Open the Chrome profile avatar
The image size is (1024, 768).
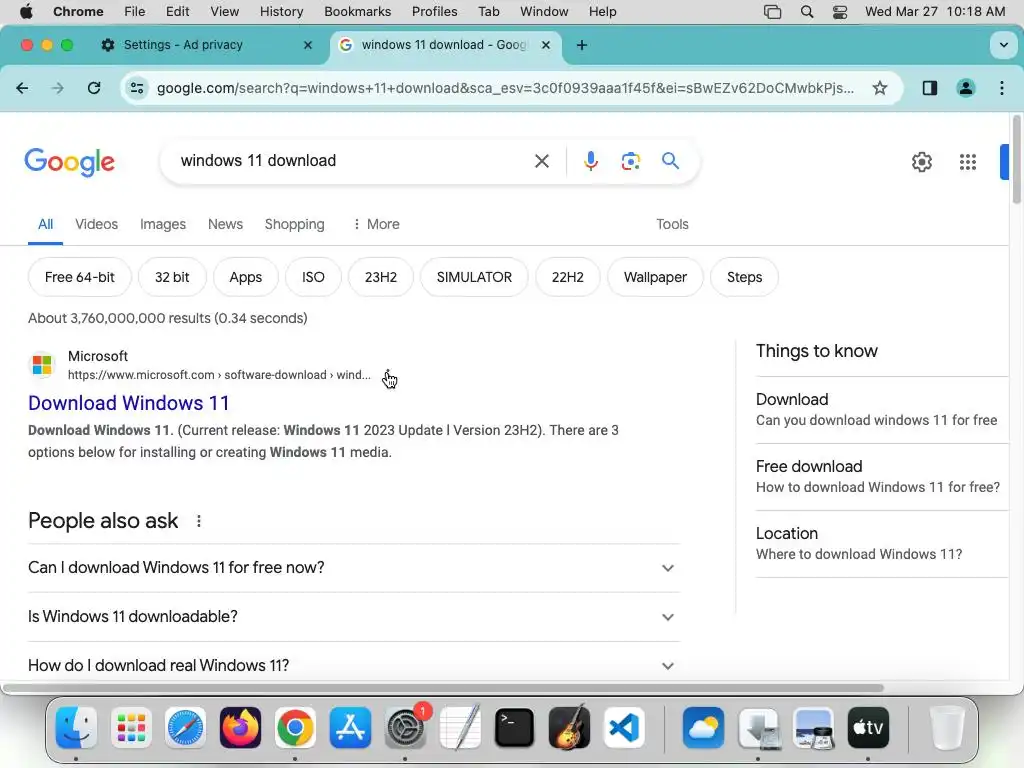click(966, 88)
